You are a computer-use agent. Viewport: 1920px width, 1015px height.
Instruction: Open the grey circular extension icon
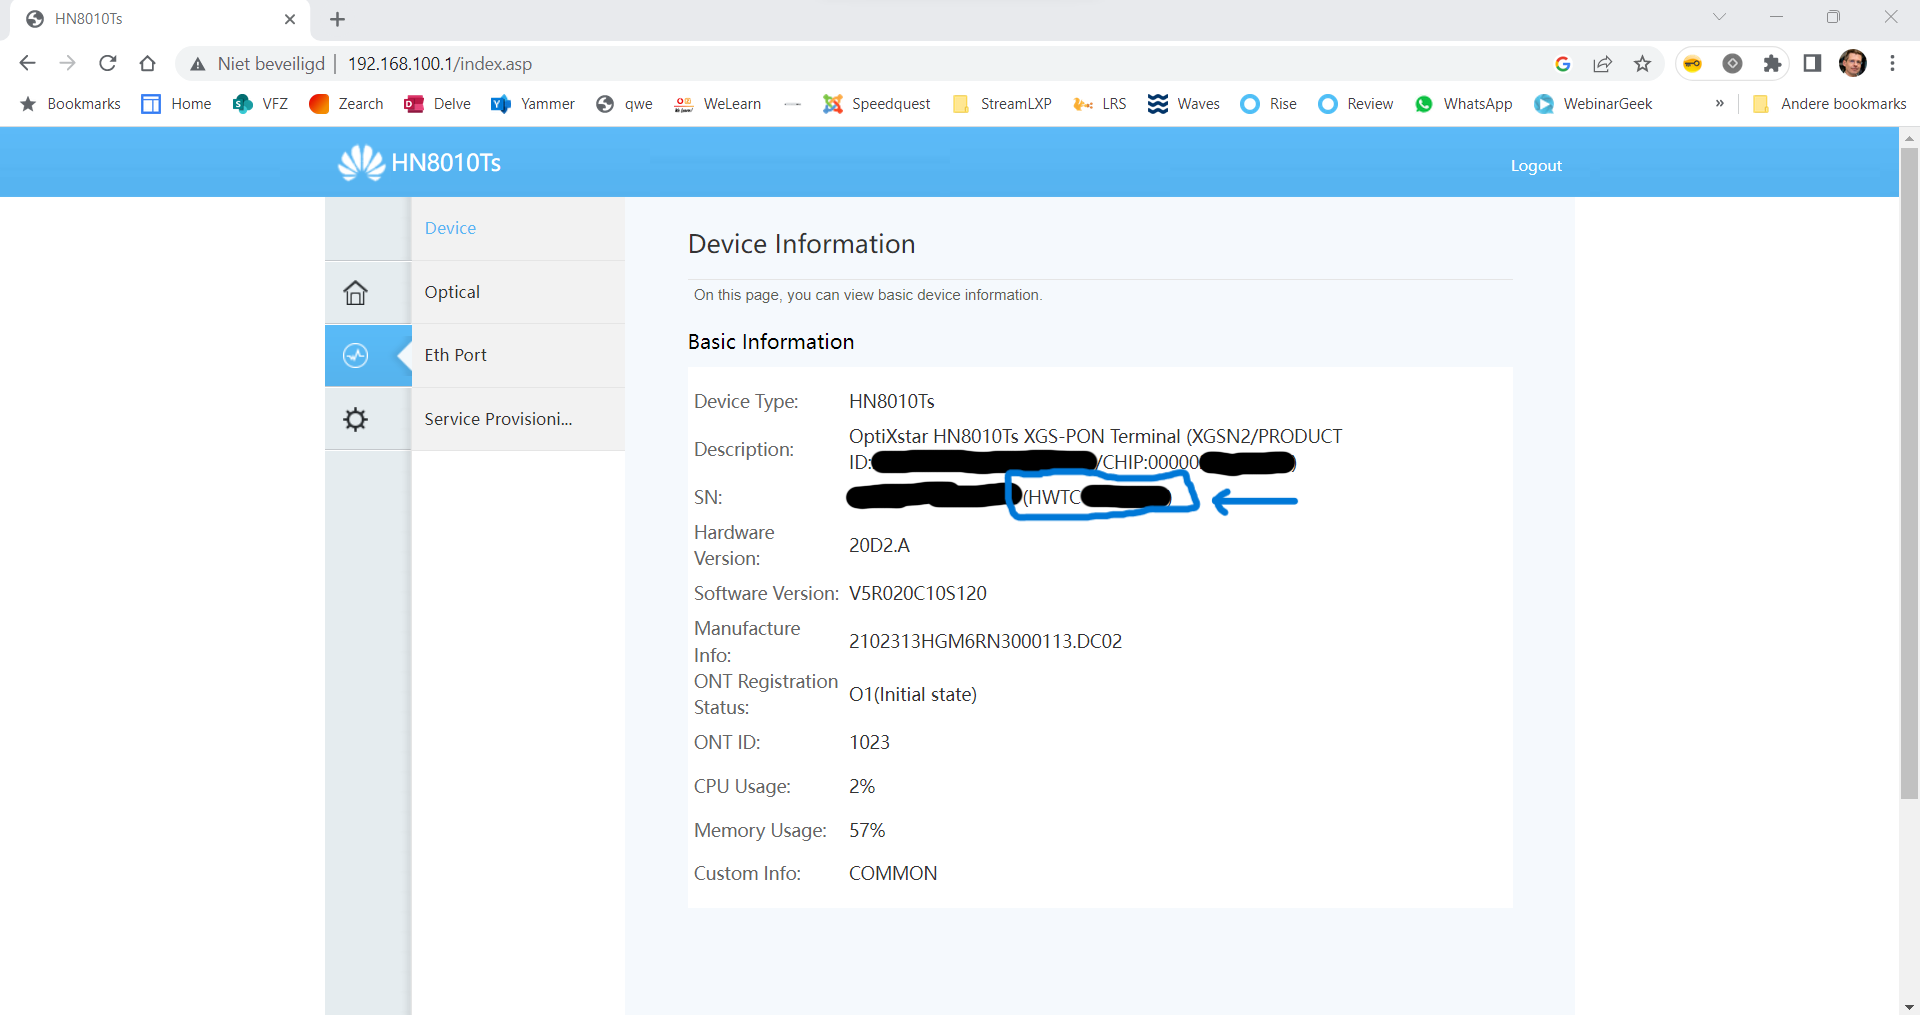1732,63
